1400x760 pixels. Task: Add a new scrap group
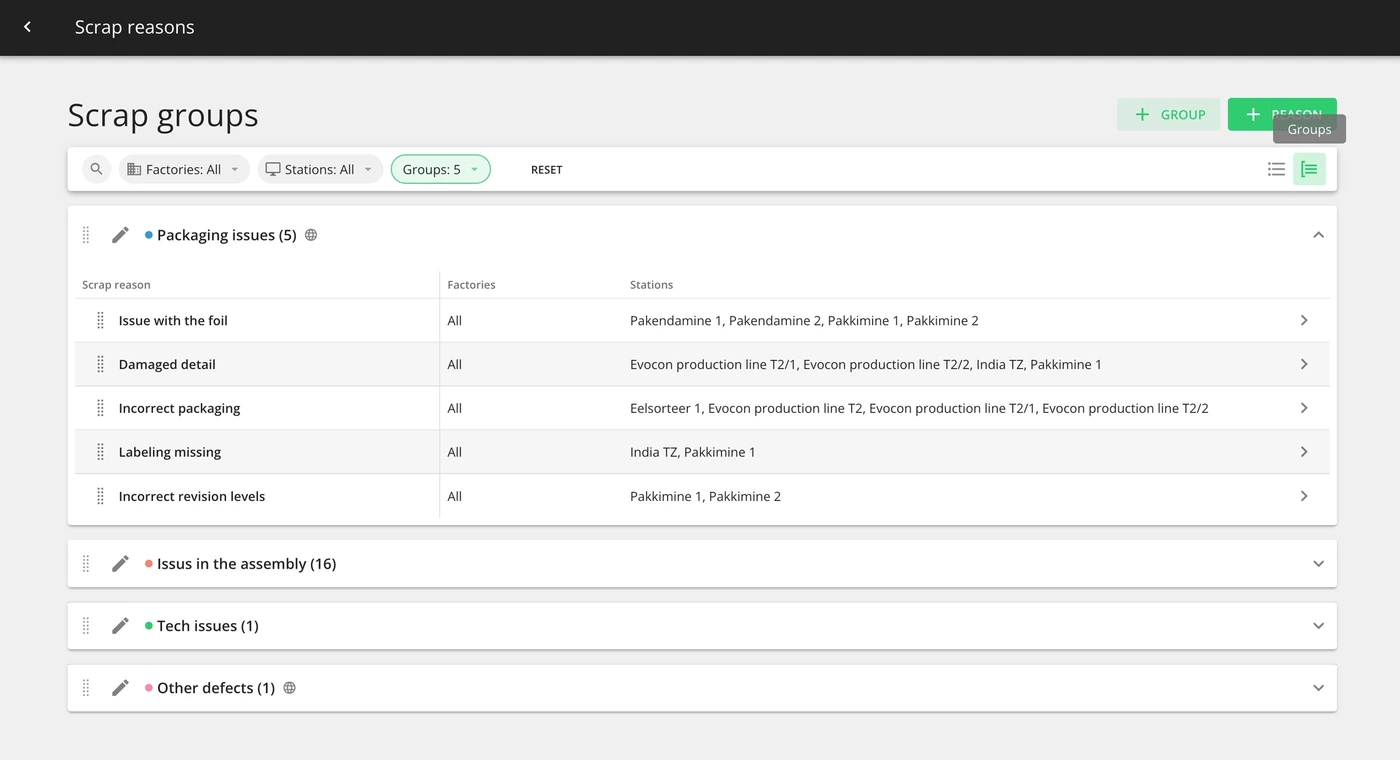[1168, 114]
